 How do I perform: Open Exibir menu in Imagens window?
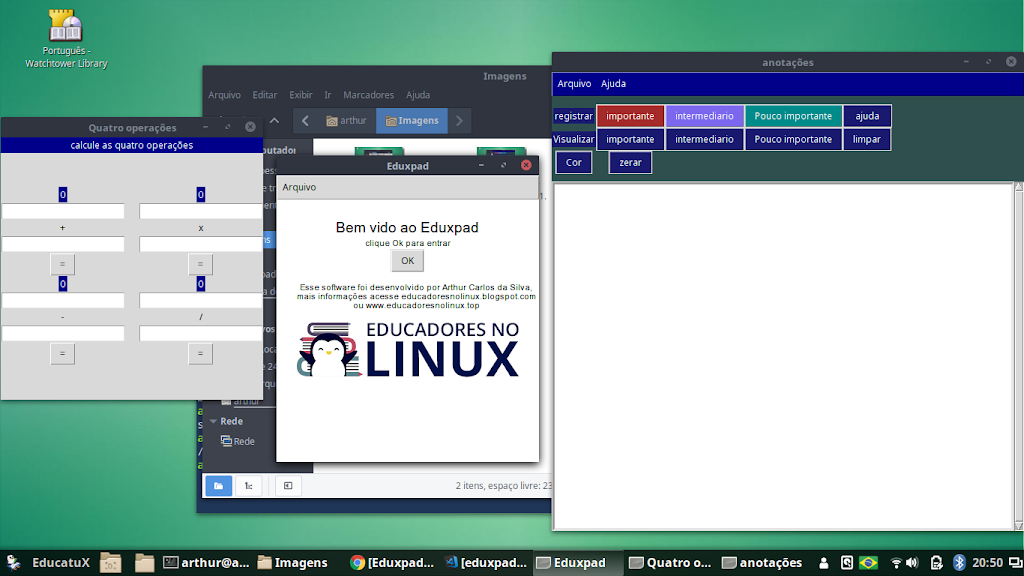point(301,95)
